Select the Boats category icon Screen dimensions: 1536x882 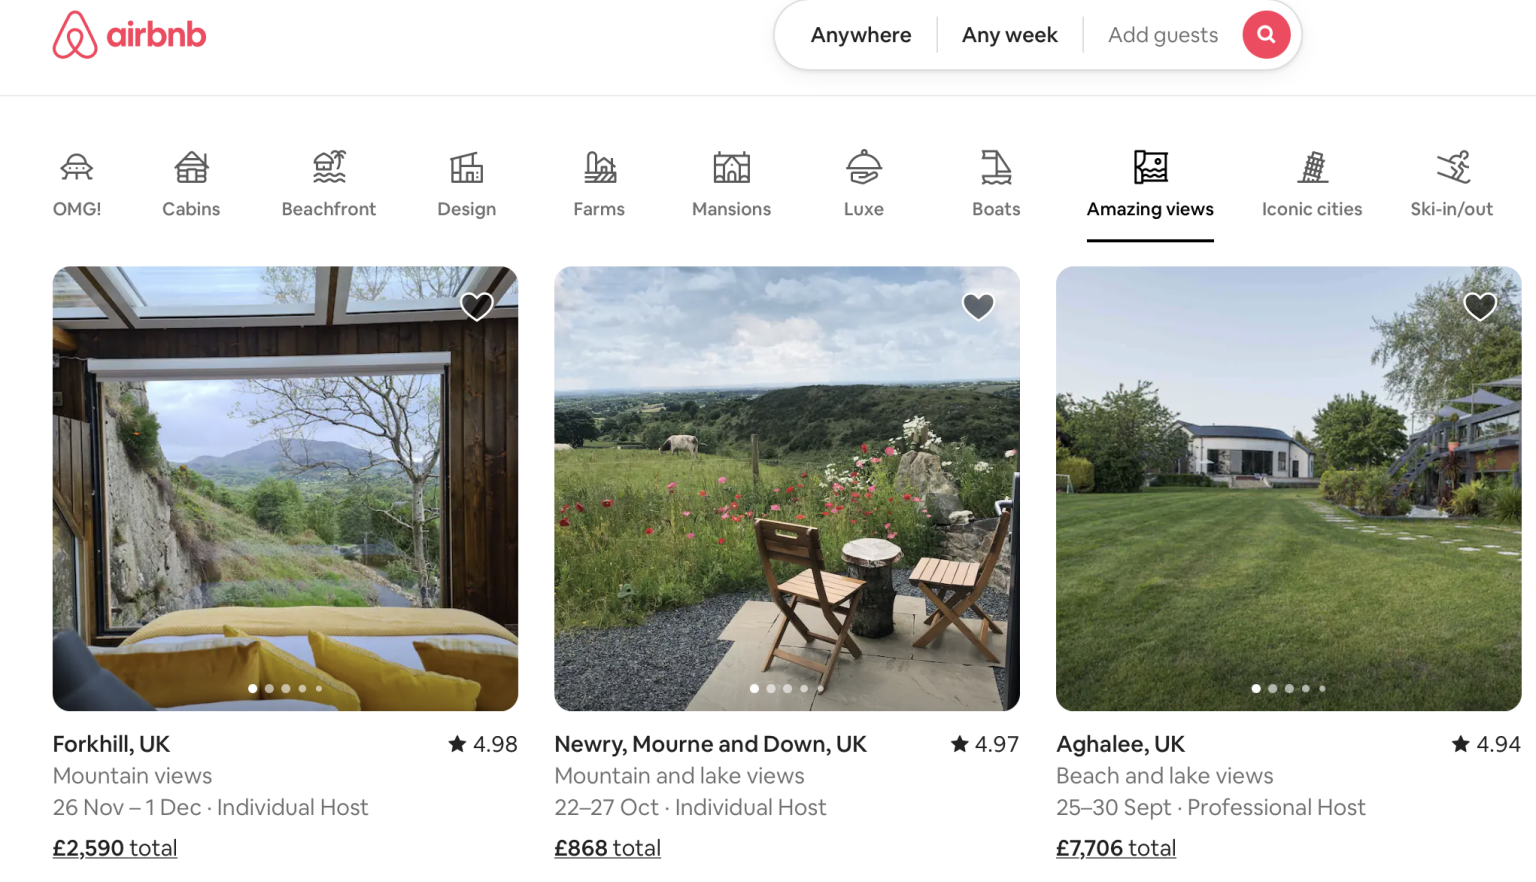996,168
